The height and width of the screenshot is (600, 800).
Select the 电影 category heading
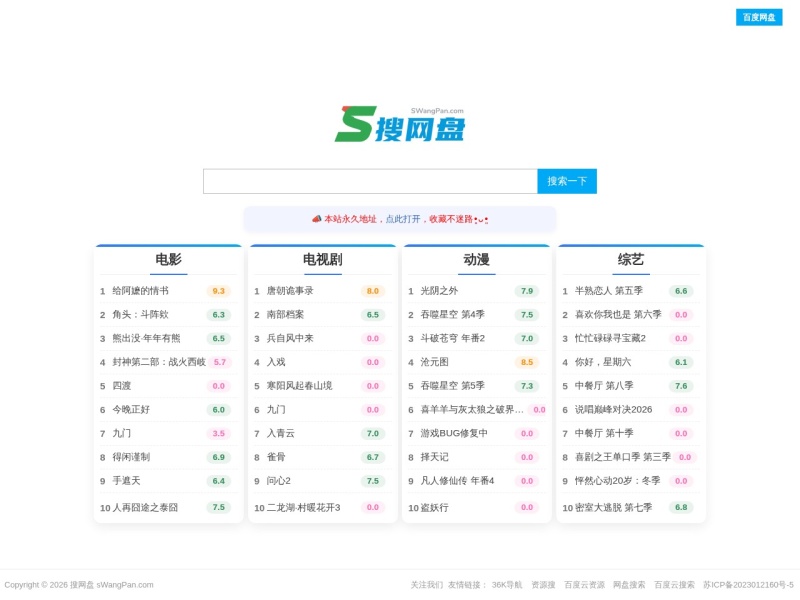(168, 259)
